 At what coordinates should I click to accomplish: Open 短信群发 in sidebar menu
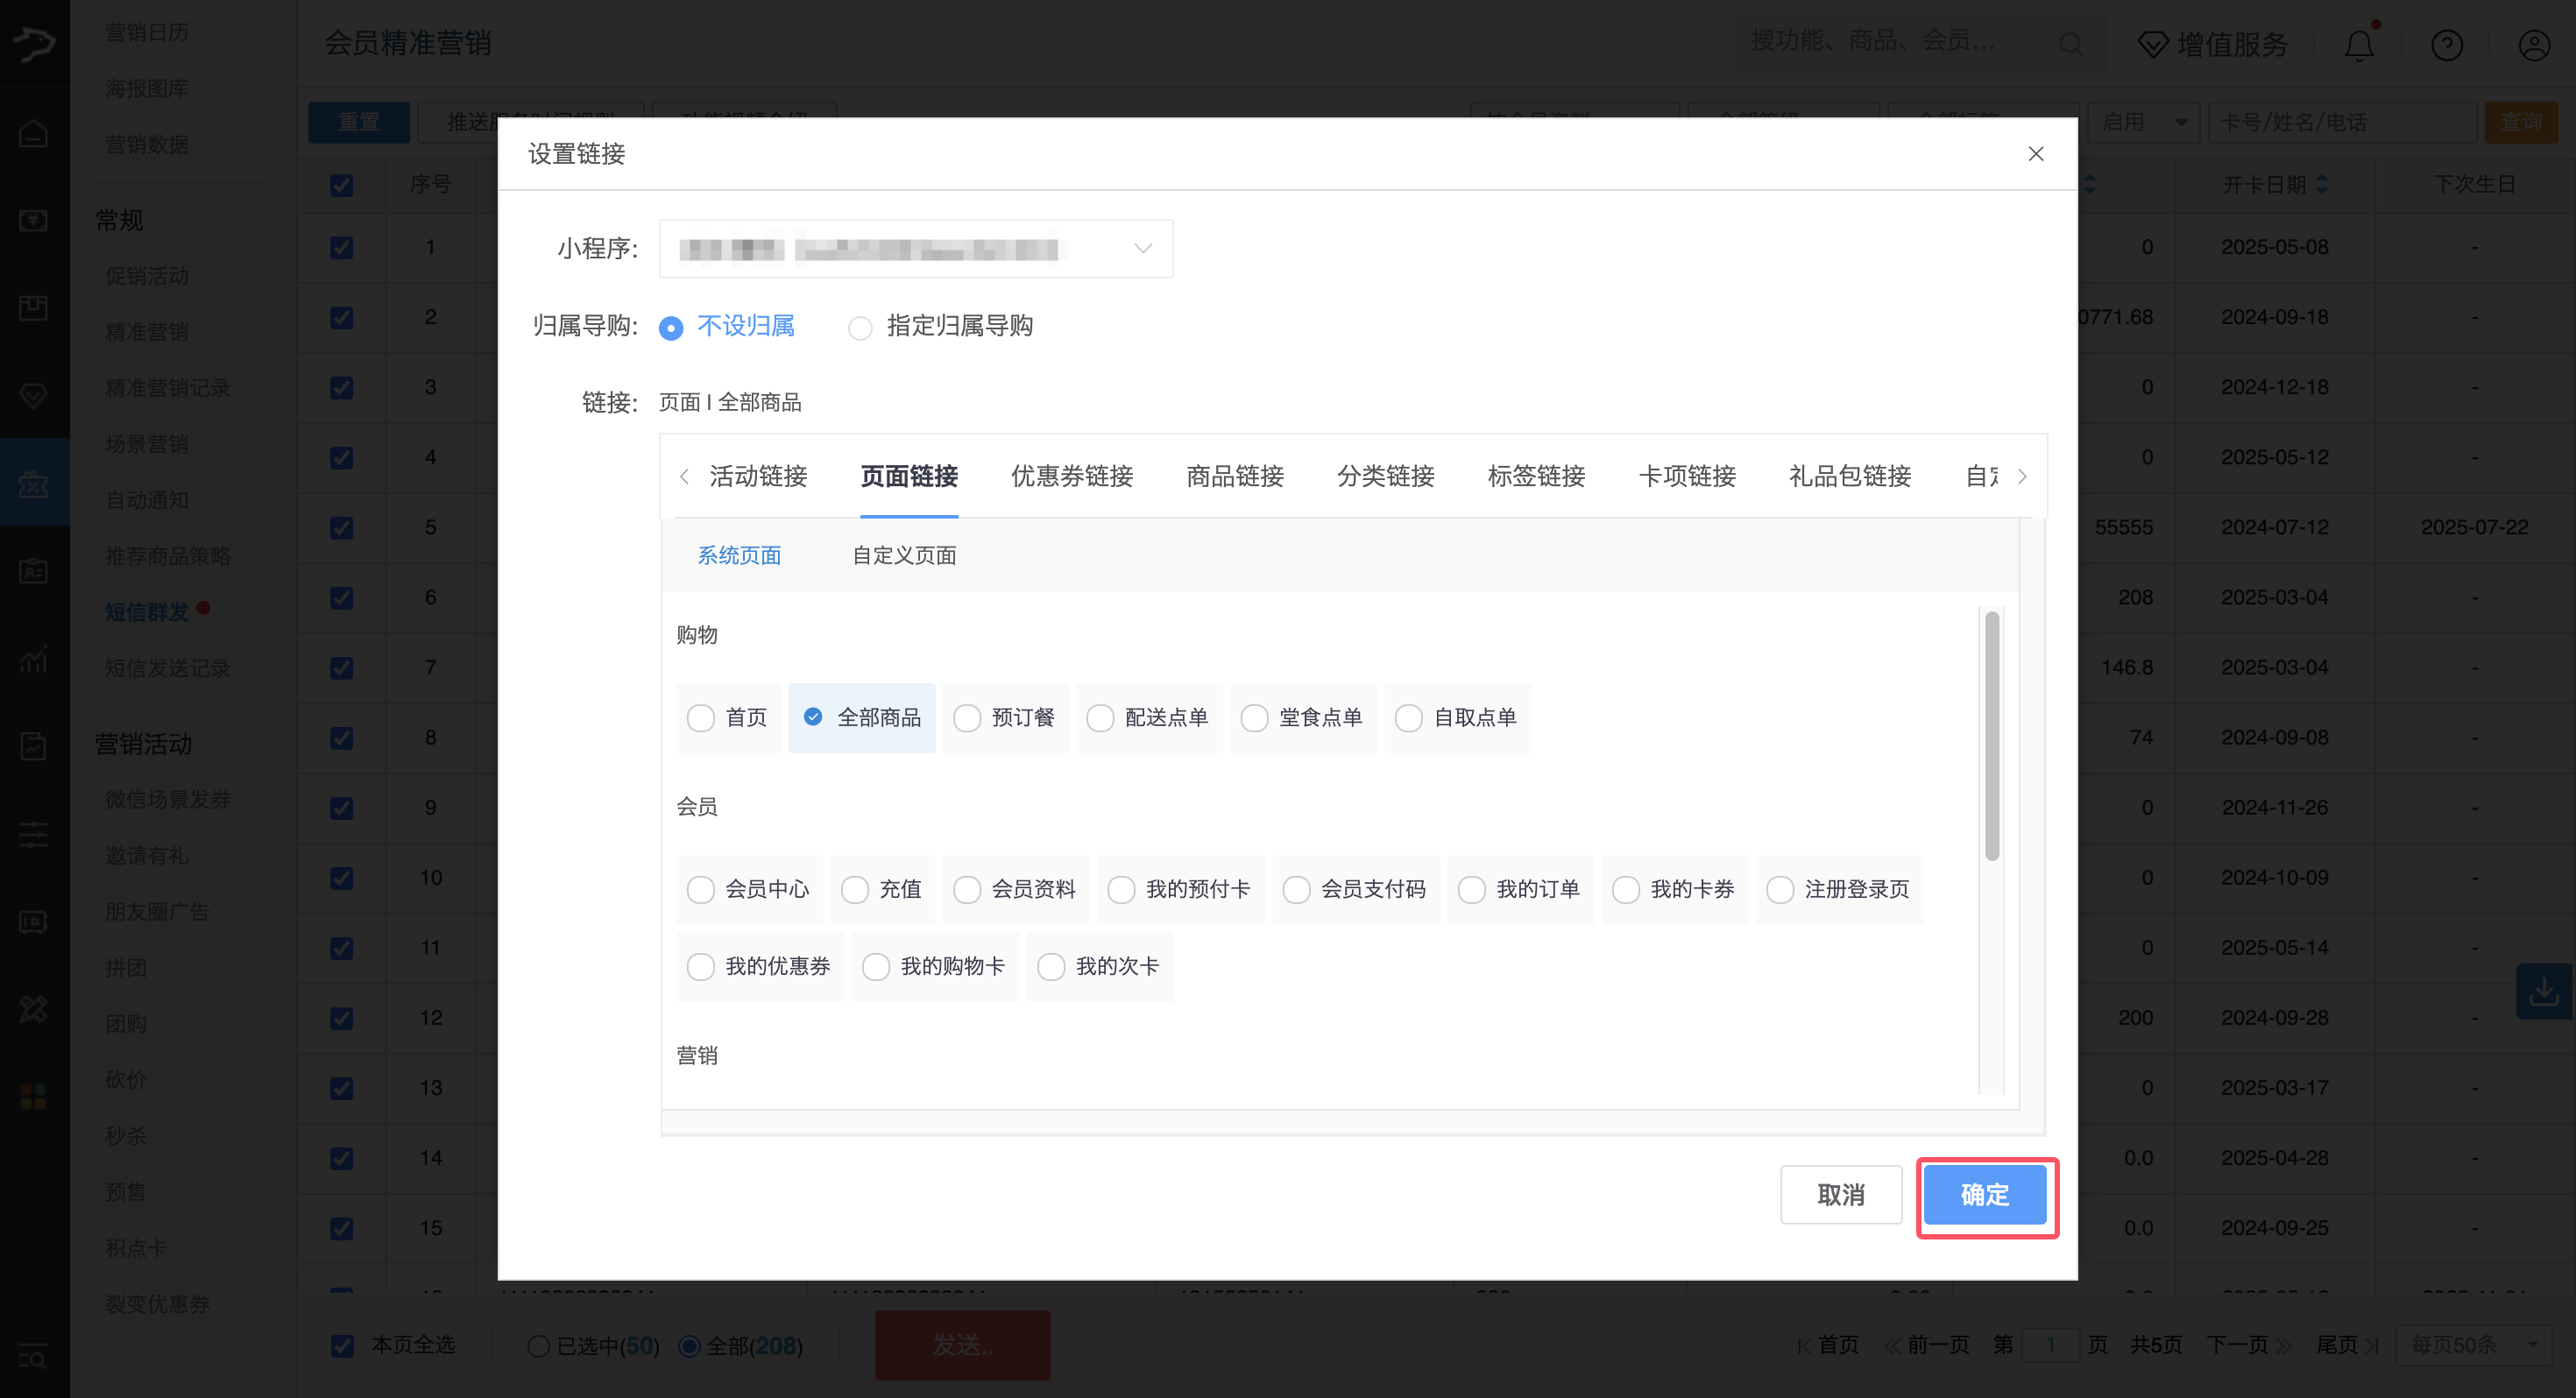pyautogui.click(x=147, y=612)
